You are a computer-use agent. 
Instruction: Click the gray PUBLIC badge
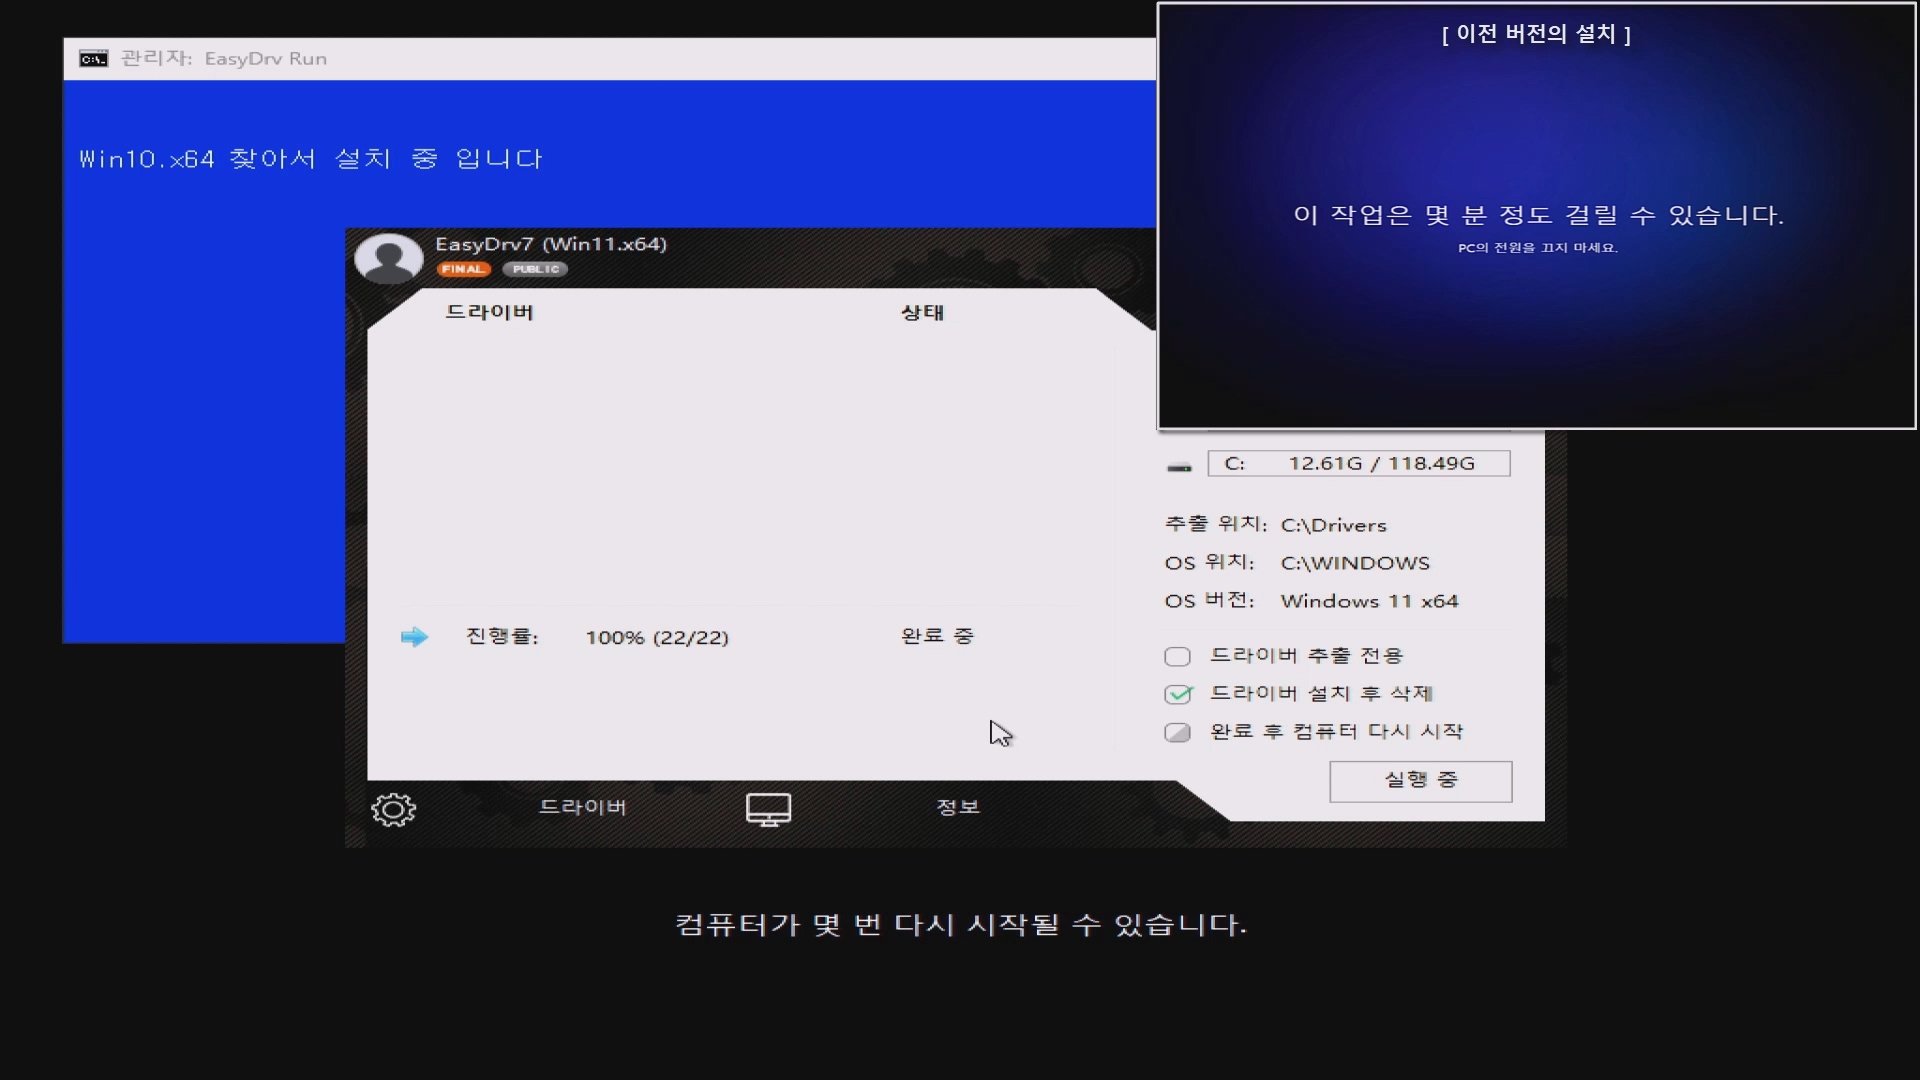tap(535, 269)
